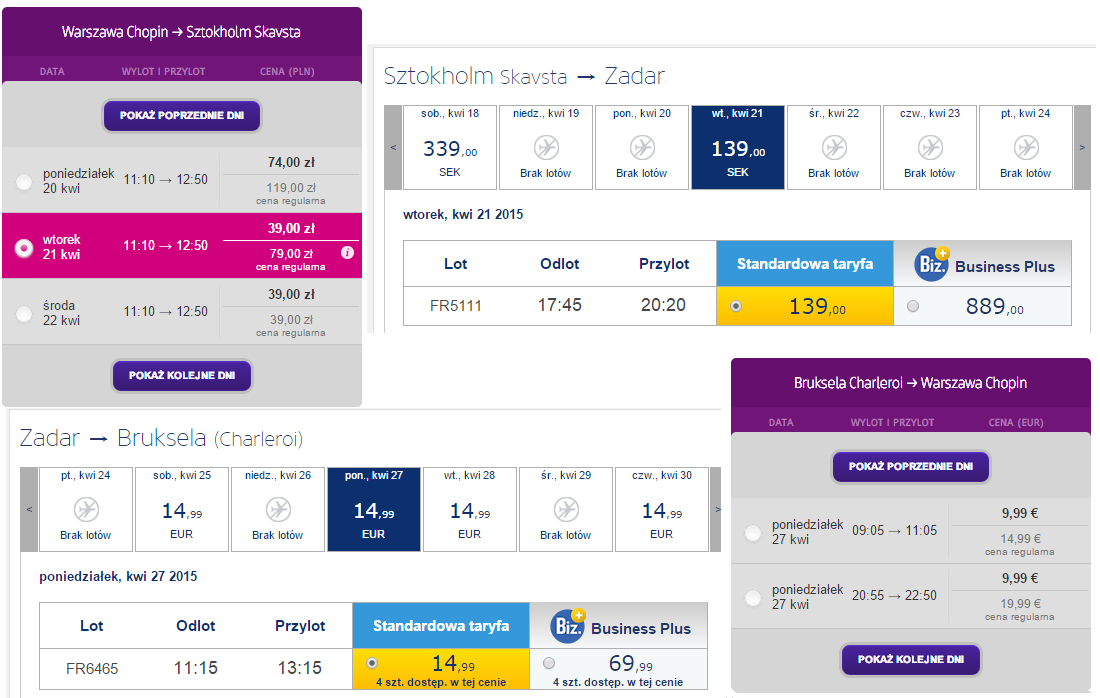
Task: Show later dates for Zadar–Bruksela with the right arrow
Action: pos(716,509)
